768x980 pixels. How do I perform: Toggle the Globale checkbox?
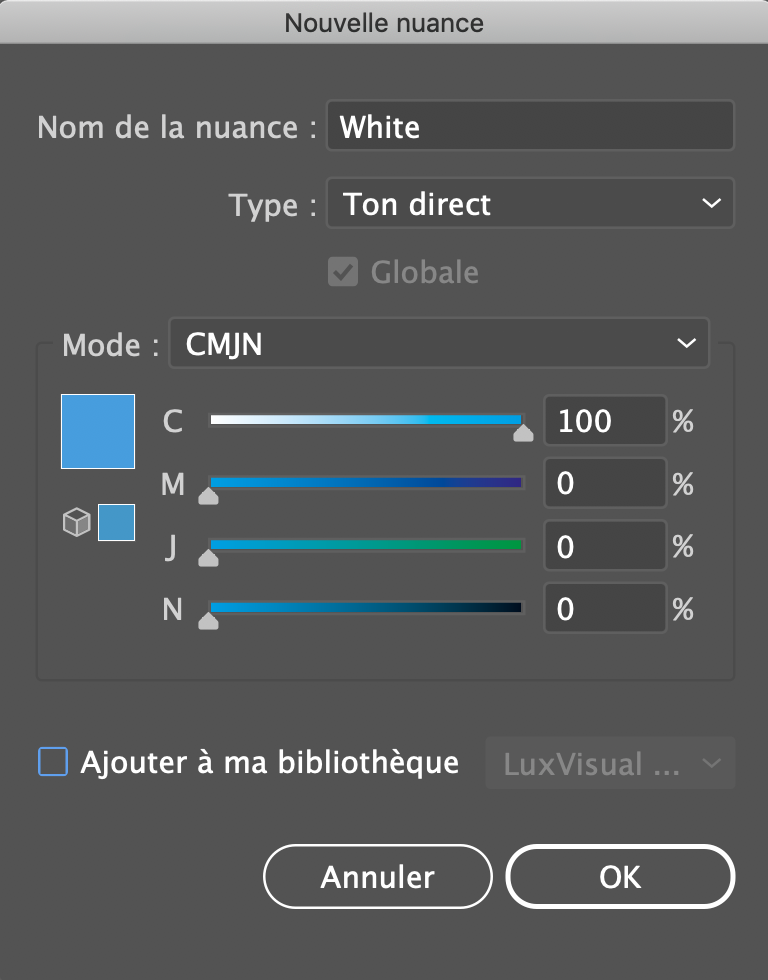coord(343,272)
